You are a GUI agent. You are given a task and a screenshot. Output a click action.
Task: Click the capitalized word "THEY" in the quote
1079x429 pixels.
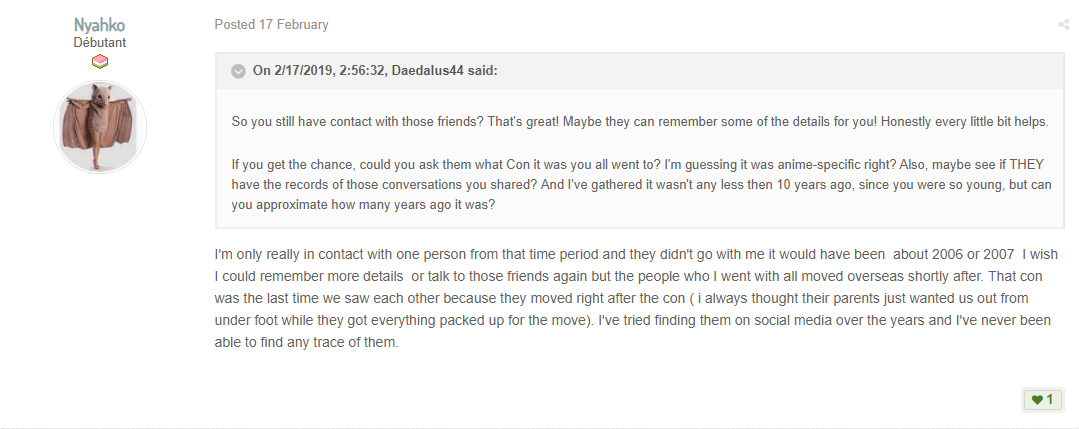1027,165
